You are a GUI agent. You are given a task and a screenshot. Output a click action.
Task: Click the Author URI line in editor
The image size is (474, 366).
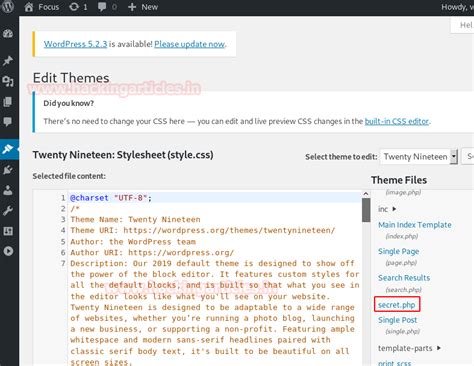tap(152, 253)
